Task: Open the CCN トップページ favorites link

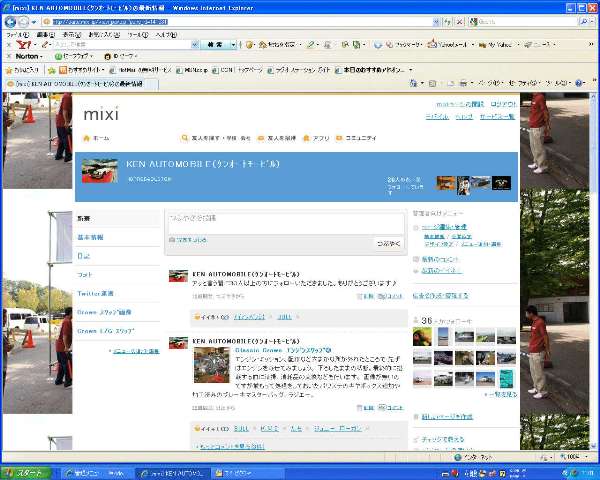Action: click(x=238, y=70)
